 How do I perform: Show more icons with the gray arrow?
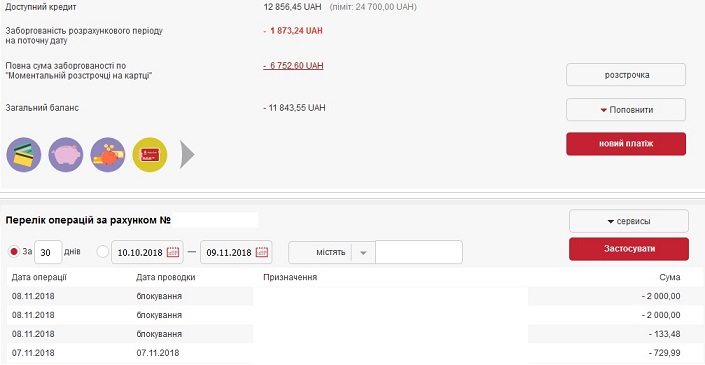pyautogui.click(x=187, y=155)
